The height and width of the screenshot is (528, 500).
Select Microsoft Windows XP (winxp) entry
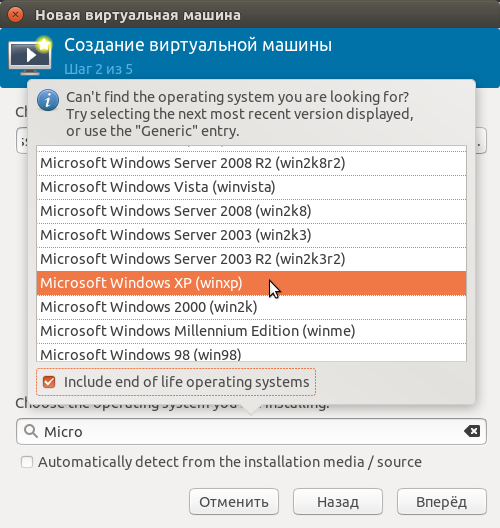click(x=252, y=283)
